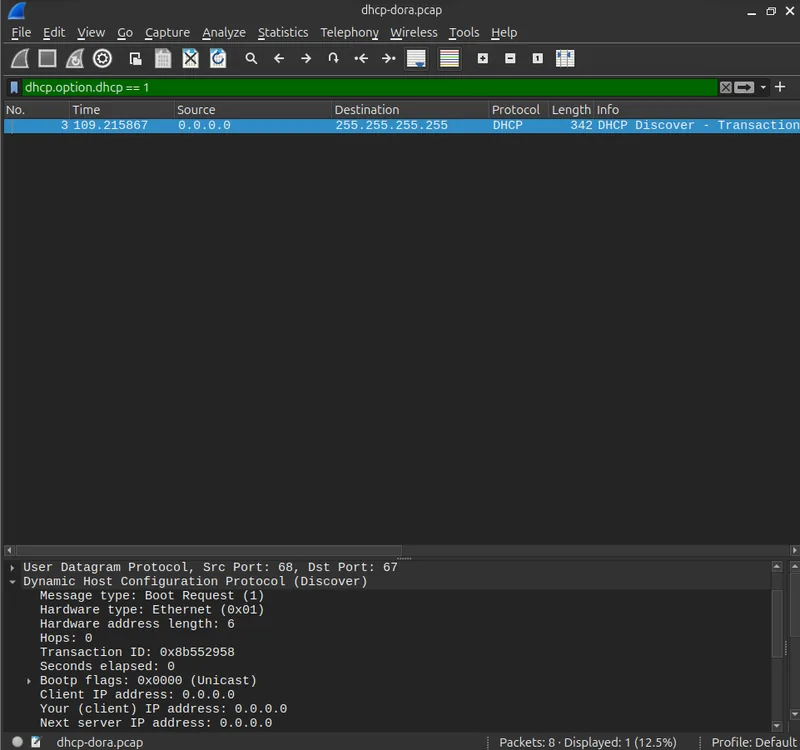Screen dimensions: 800x750
Task: Toggle packet list colorization
Action: (x=449, y=59)
